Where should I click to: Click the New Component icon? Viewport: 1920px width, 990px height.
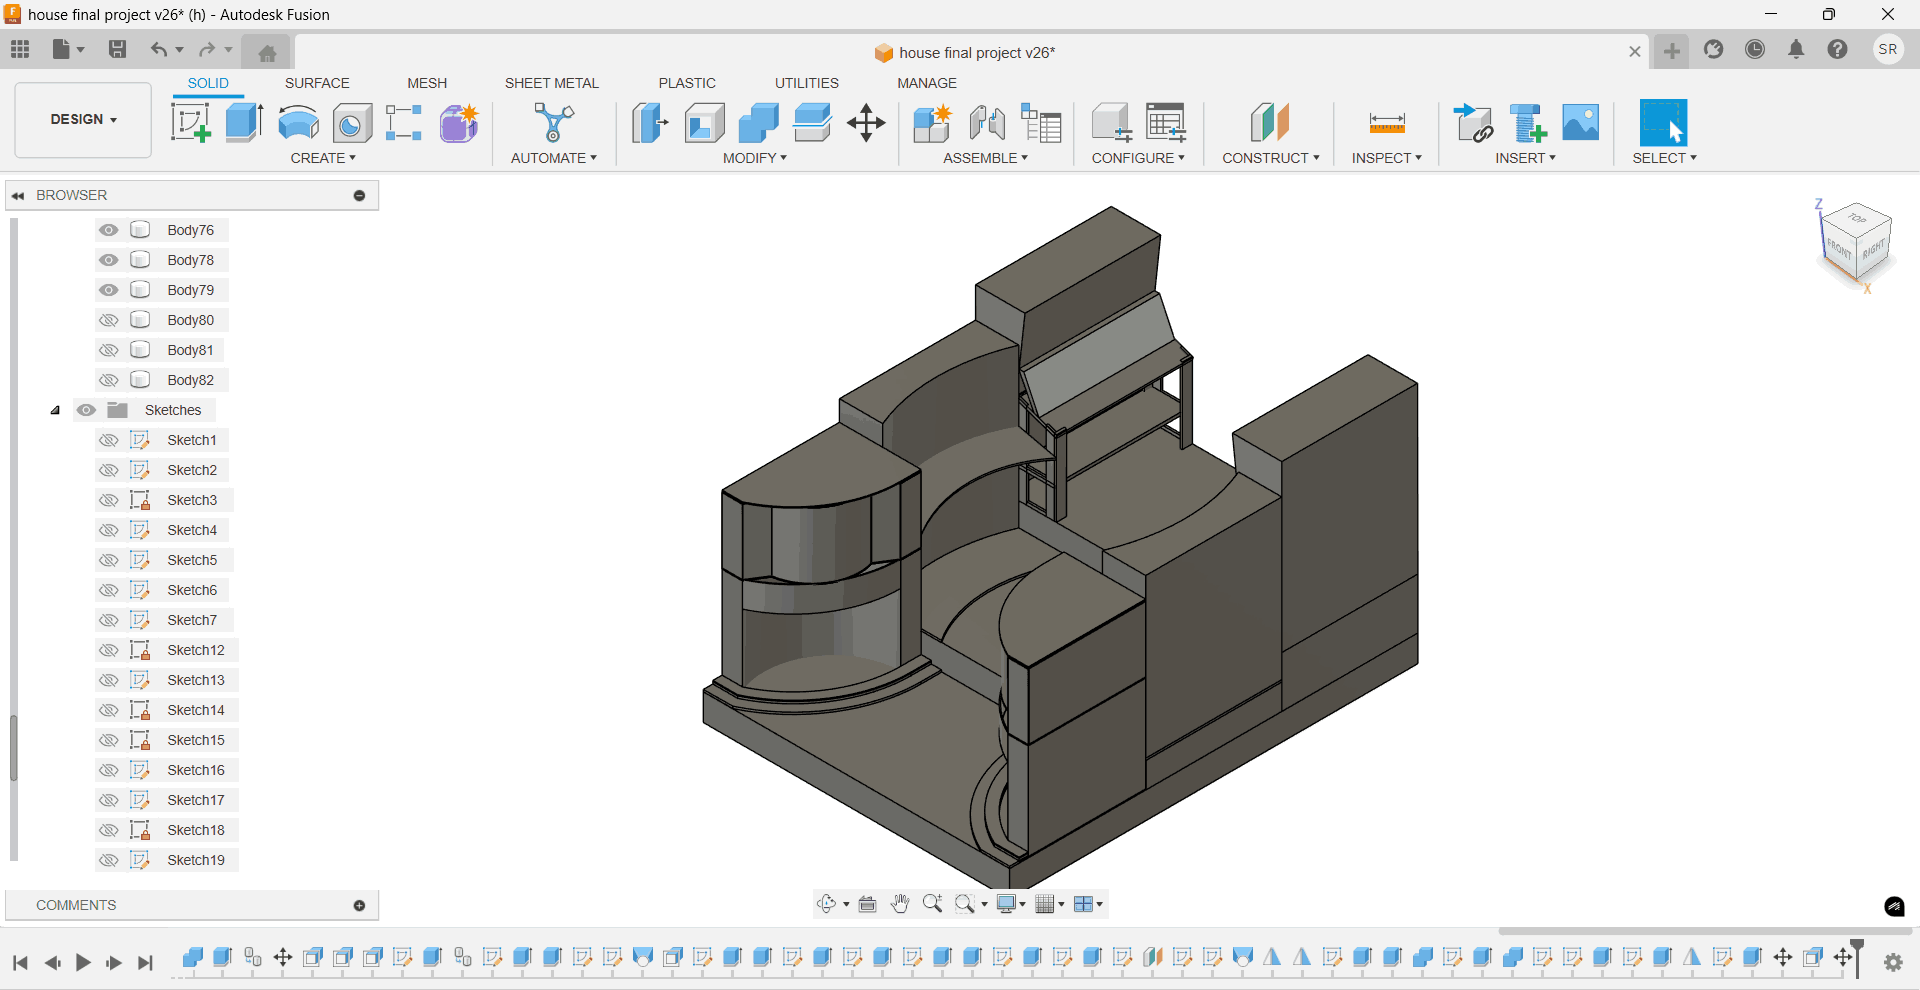932,123
